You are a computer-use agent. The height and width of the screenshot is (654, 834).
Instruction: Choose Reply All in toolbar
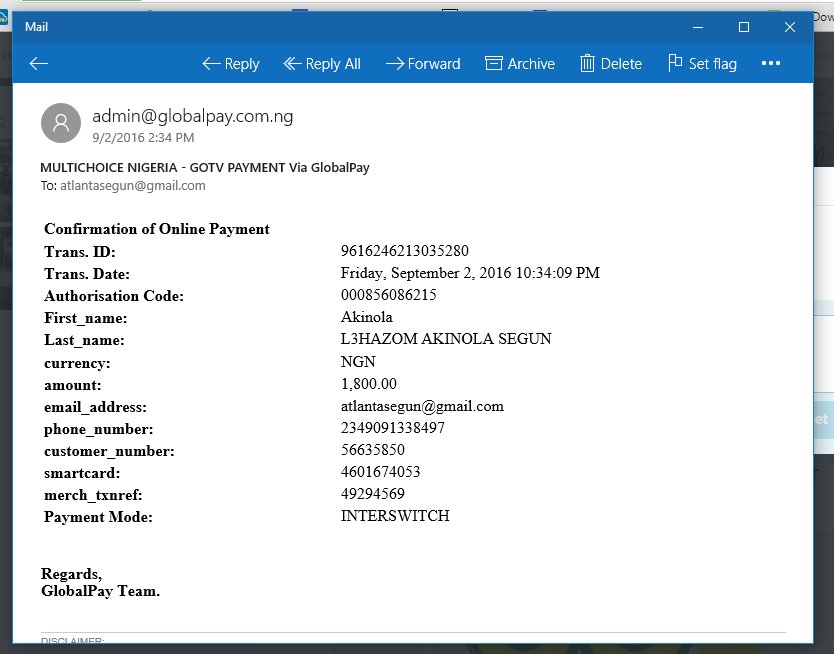[322, 64]
